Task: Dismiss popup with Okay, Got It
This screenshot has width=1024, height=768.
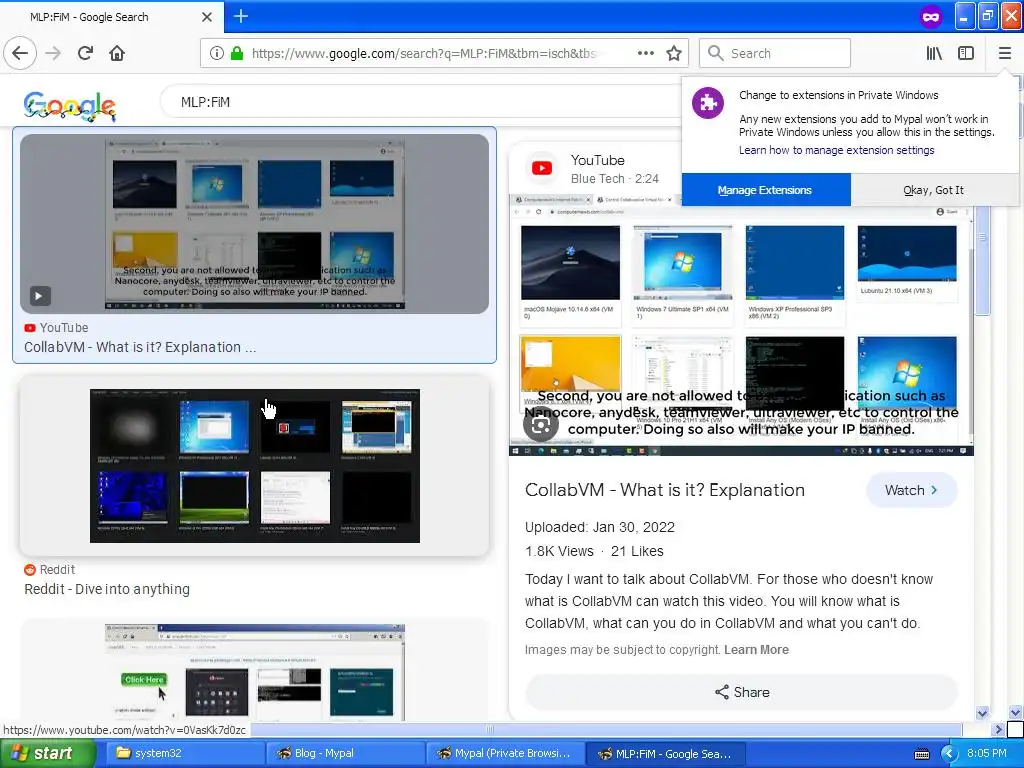Action: point(933,190)
